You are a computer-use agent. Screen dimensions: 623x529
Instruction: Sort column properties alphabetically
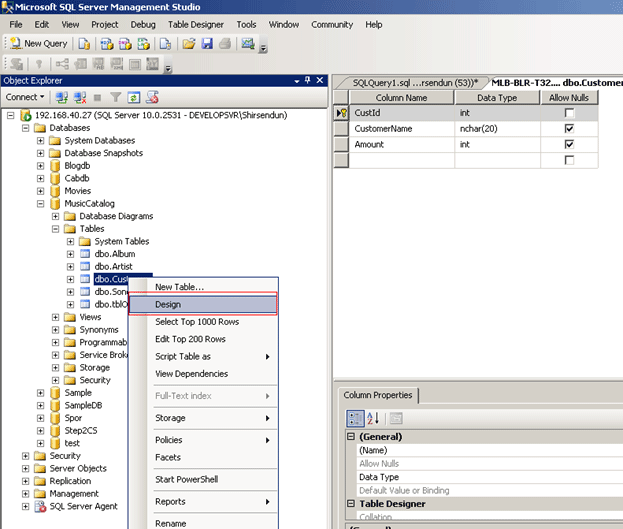372,418
